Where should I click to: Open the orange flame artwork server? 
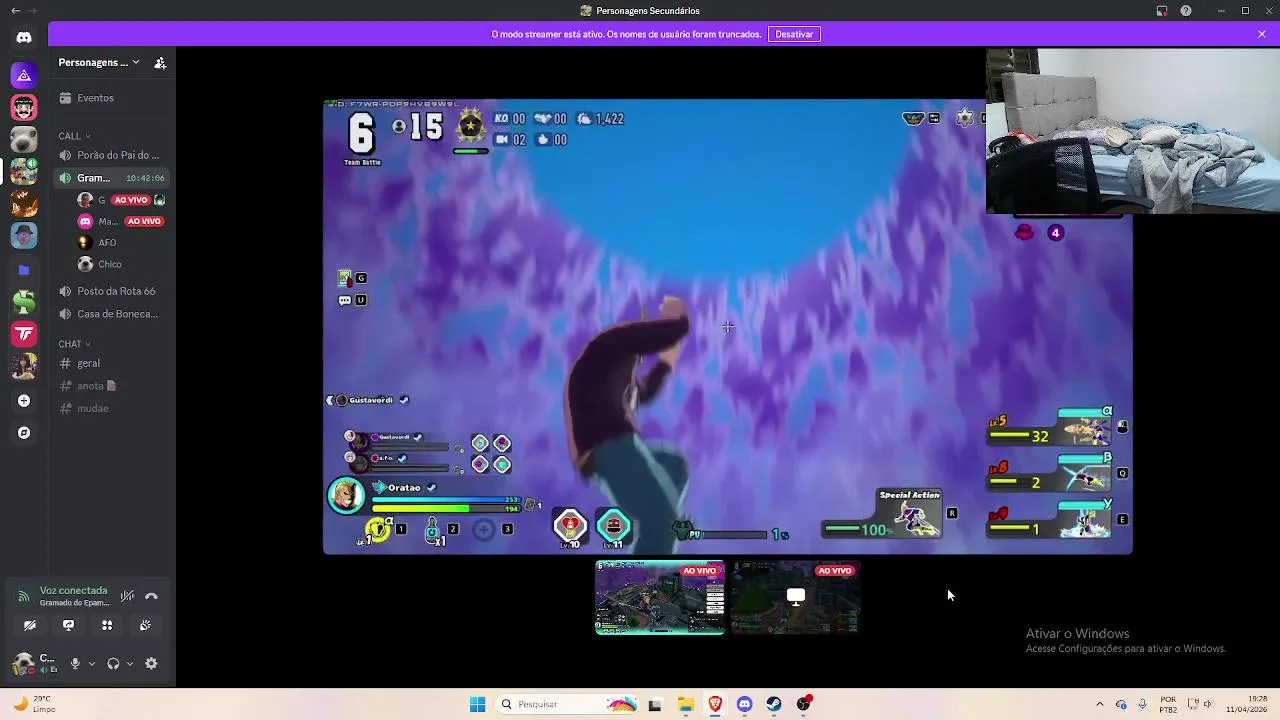pyautogui.click(x=24, y=204)
